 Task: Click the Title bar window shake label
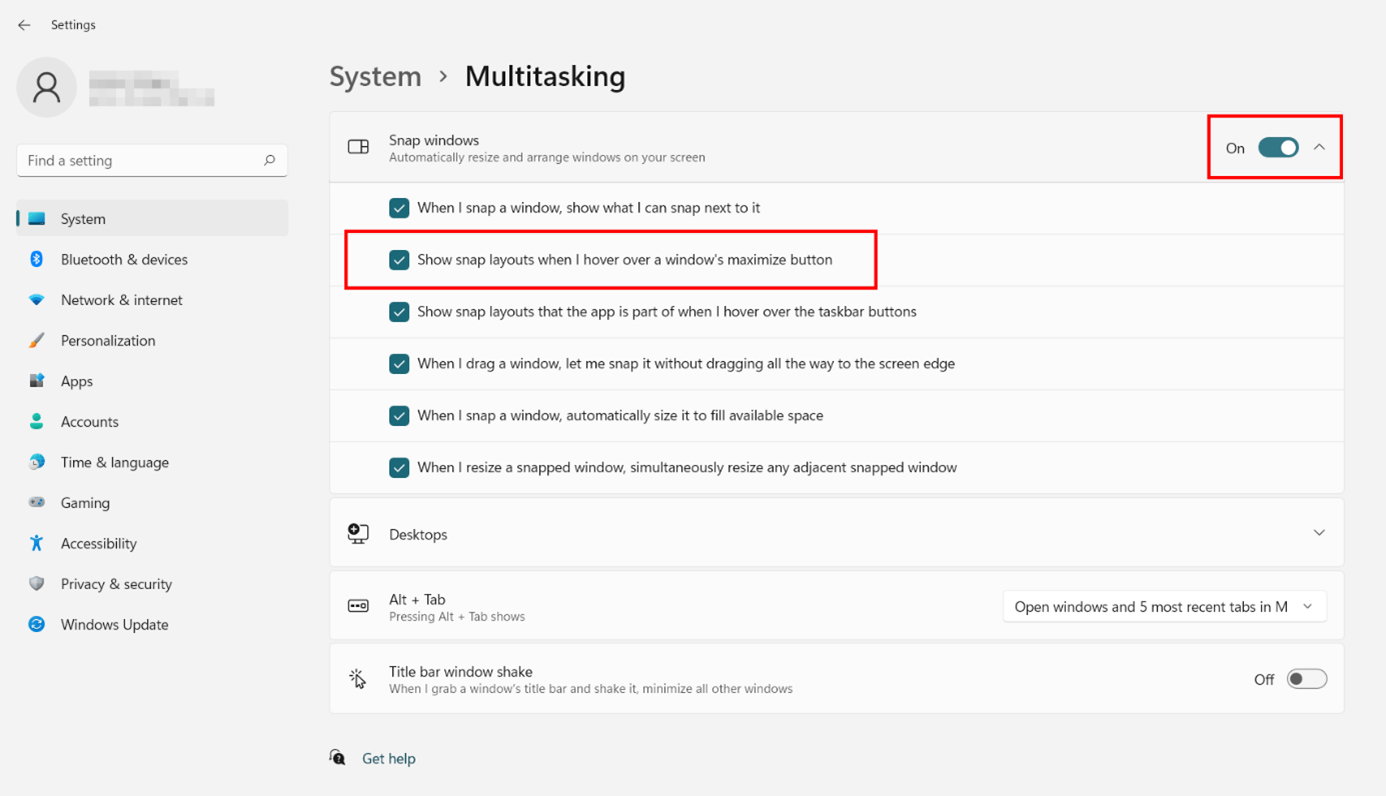pyautogui.click(x=461, y=671)
